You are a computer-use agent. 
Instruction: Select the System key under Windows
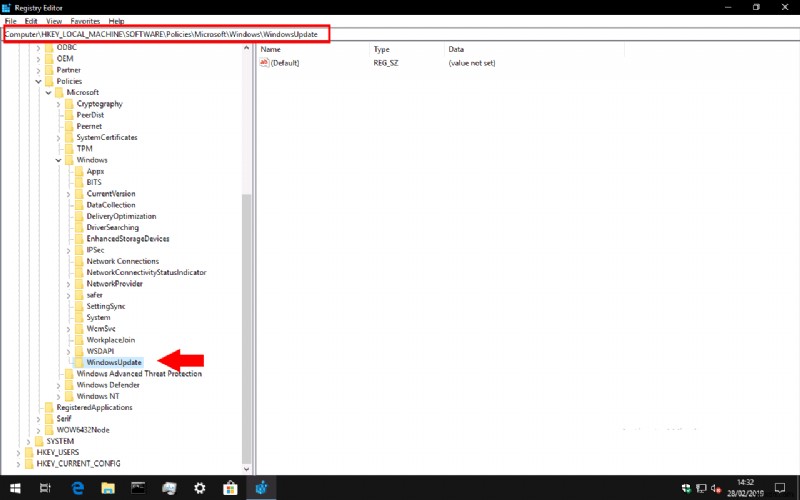[98, 317]
